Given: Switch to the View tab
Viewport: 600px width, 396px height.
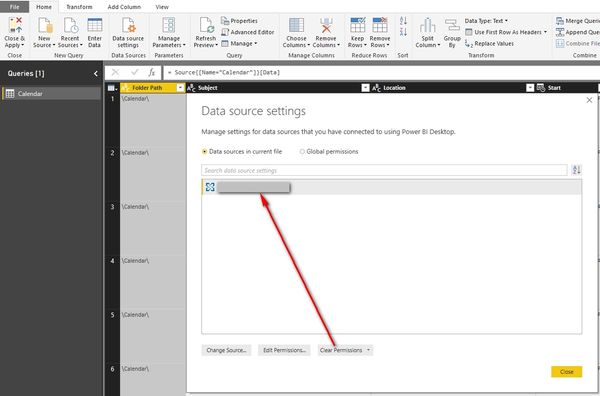Looking at the screenshot, I should click(162, 7).
